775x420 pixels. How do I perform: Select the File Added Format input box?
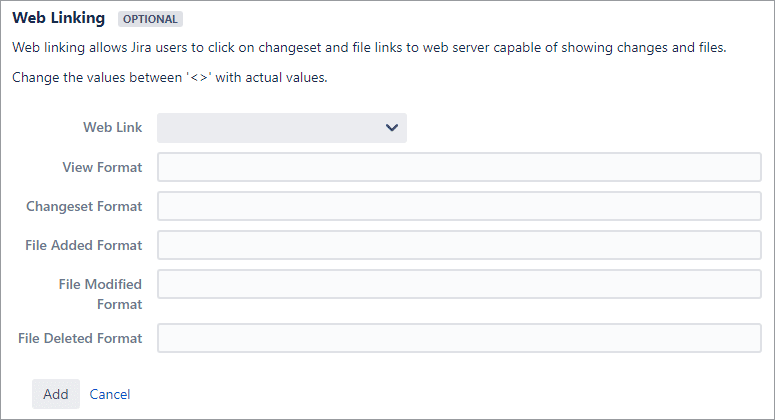pyautogui.click(x=459, y=245)
